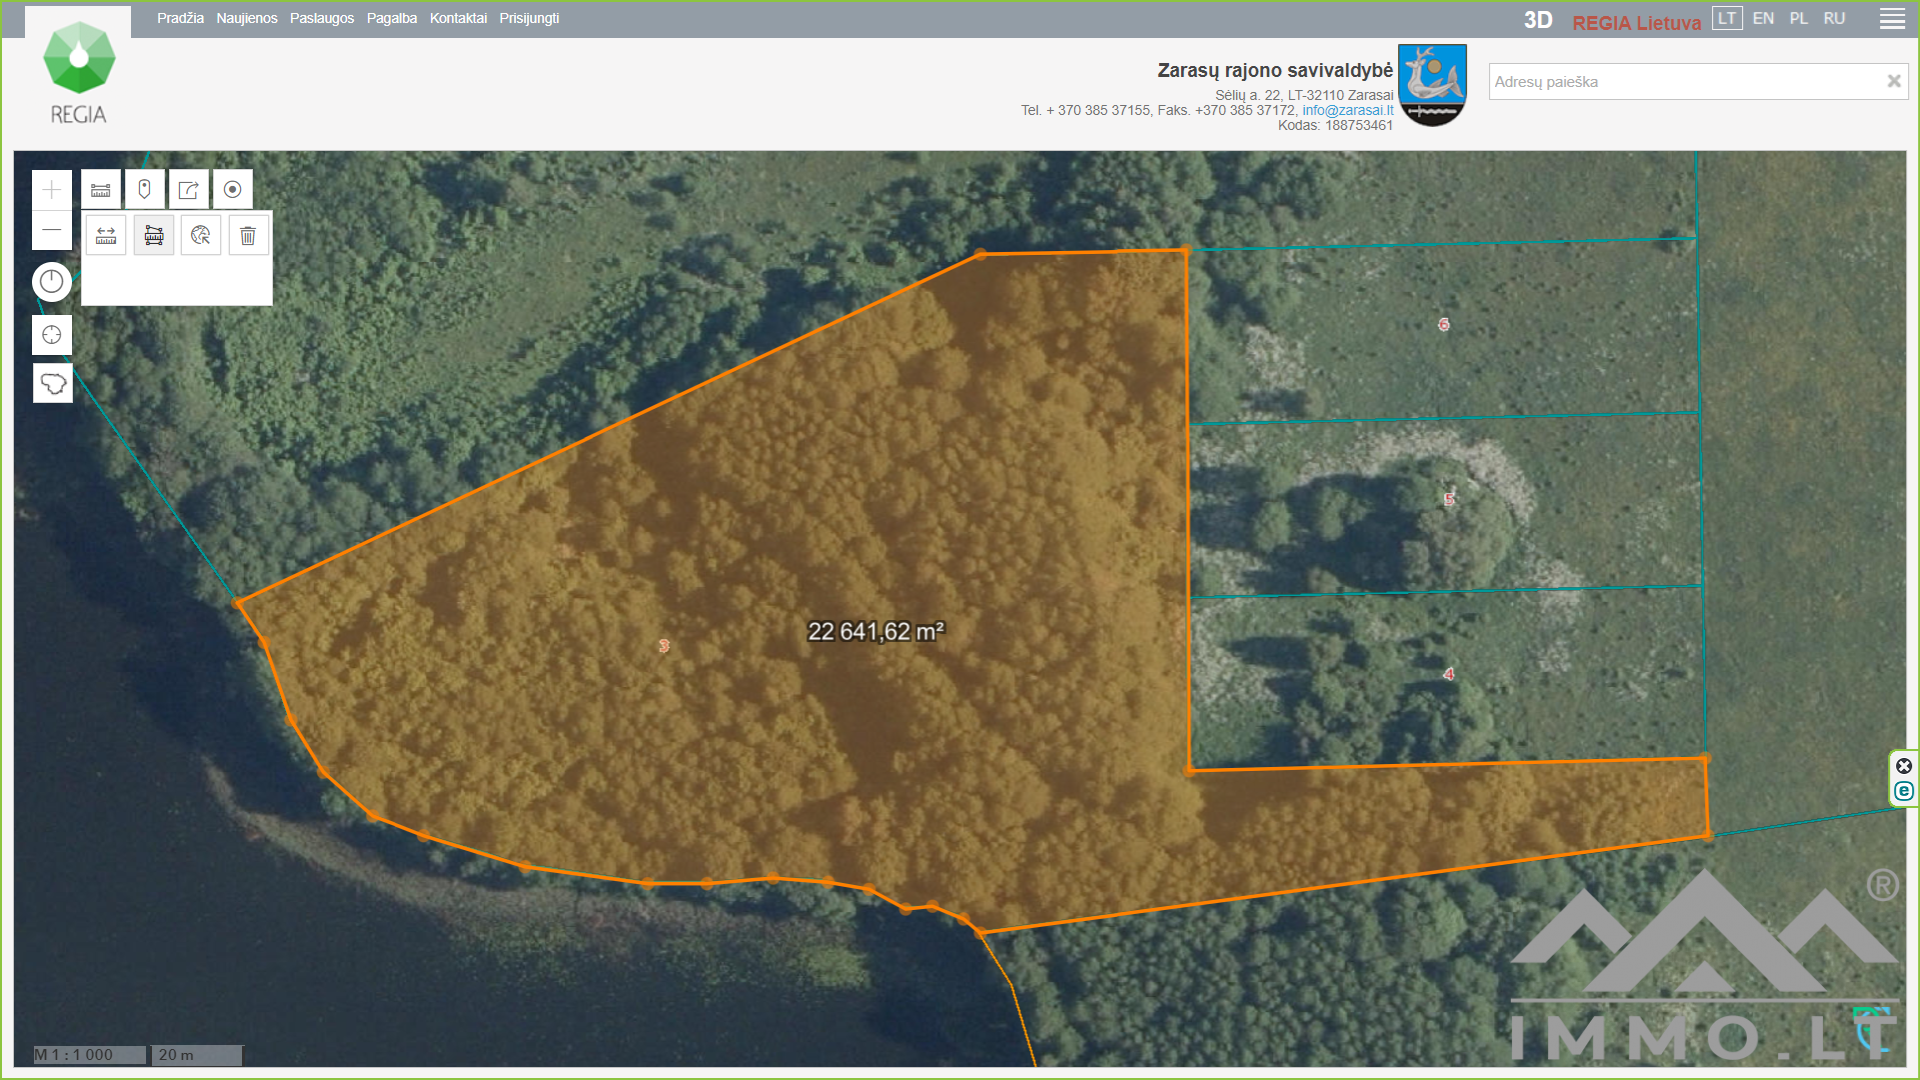
Task: Switch language to EN
Action: click(x=1763, y=18)
